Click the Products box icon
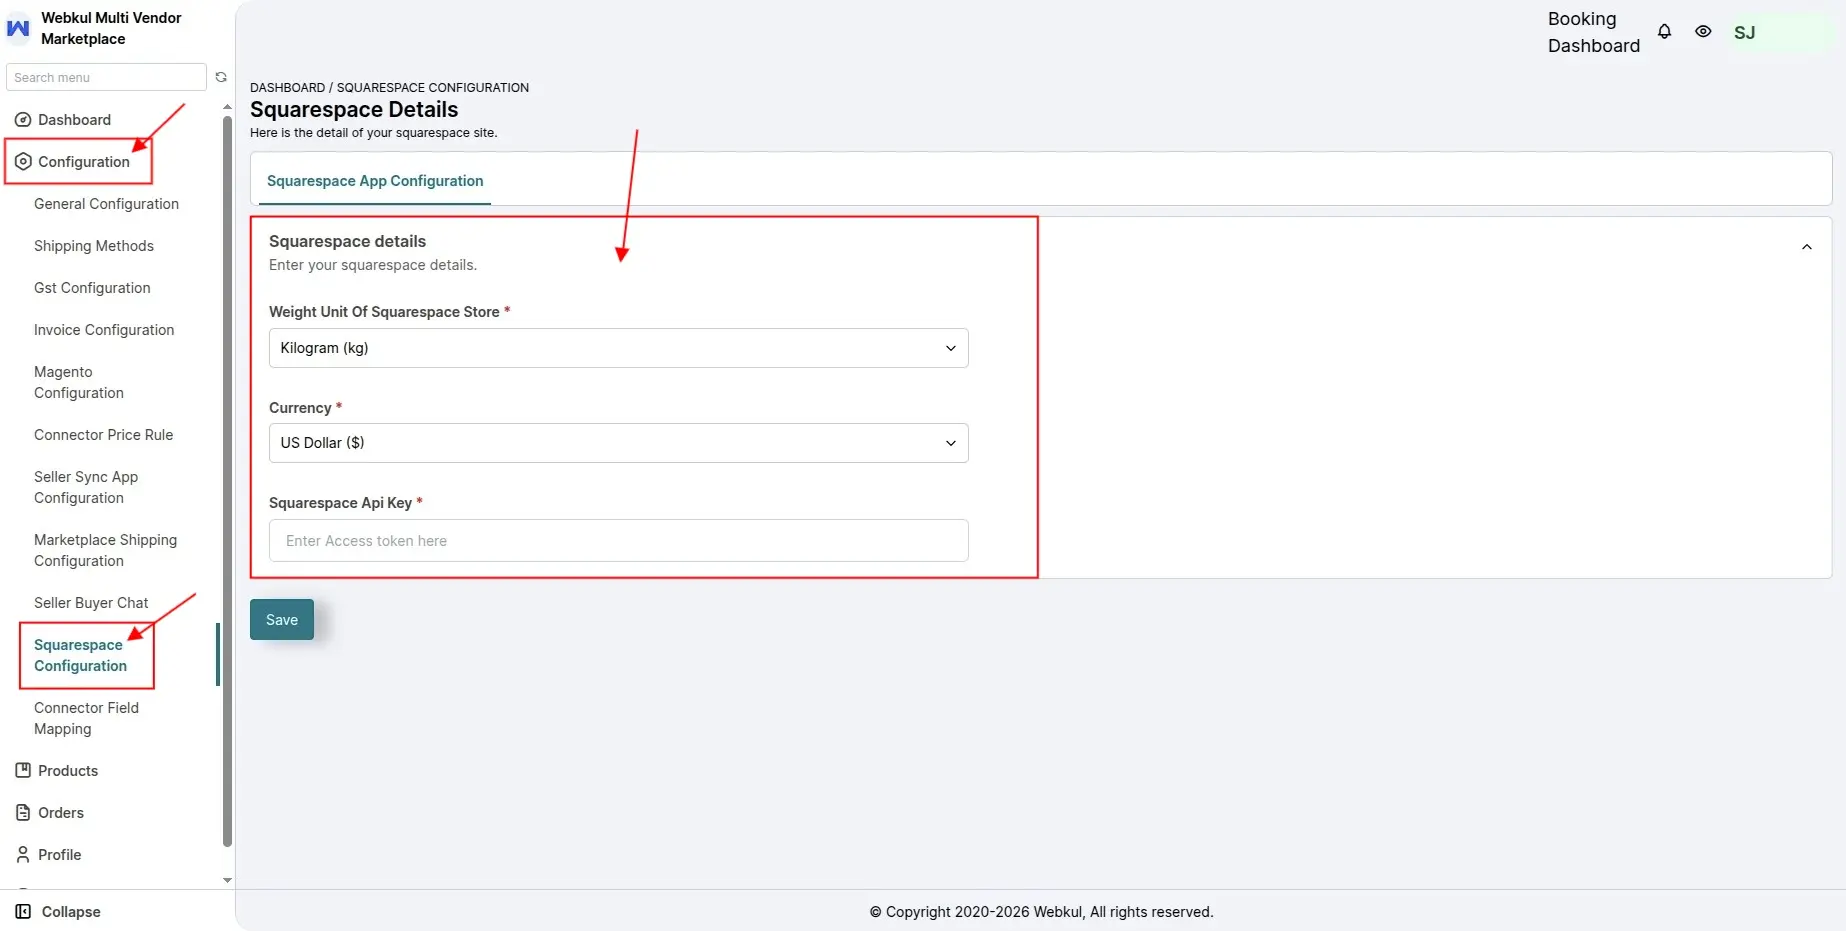Viewport: 1846px width, 931px height. pyautogui.click(x=23, y=771)
